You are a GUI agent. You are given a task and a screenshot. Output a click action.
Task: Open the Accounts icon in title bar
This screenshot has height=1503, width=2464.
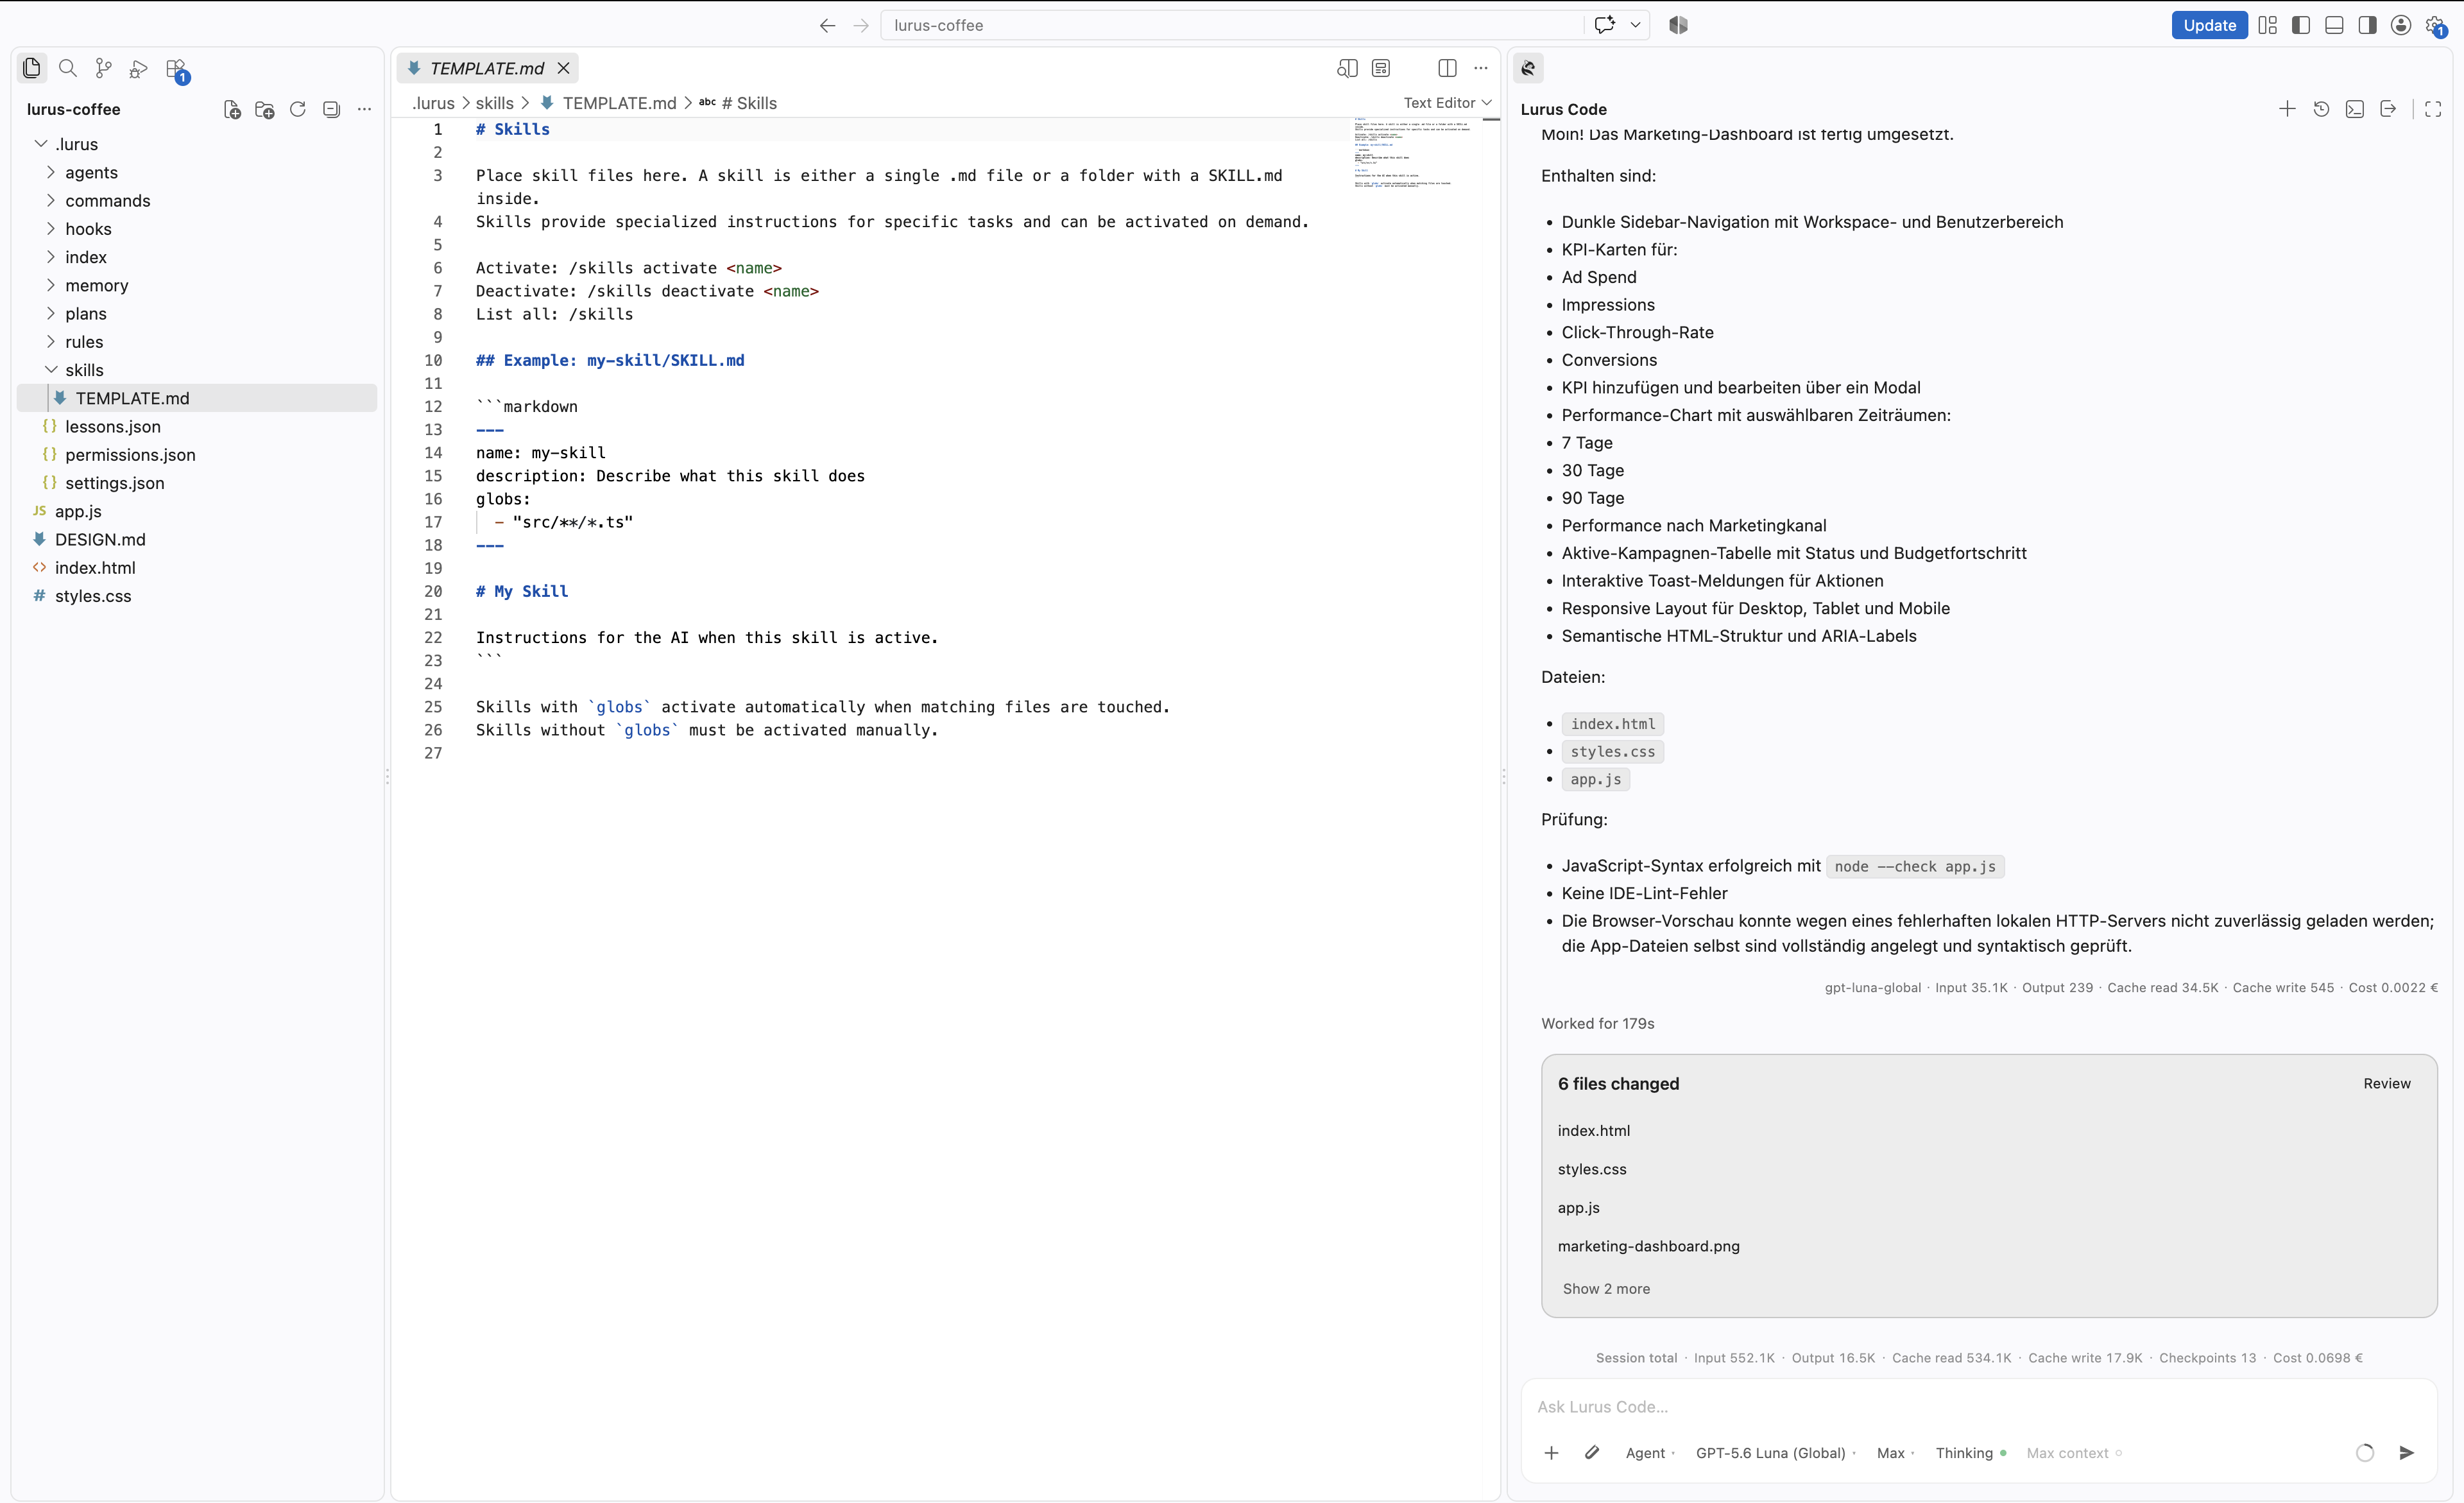pyautogui.click(x=2400, y=25)
